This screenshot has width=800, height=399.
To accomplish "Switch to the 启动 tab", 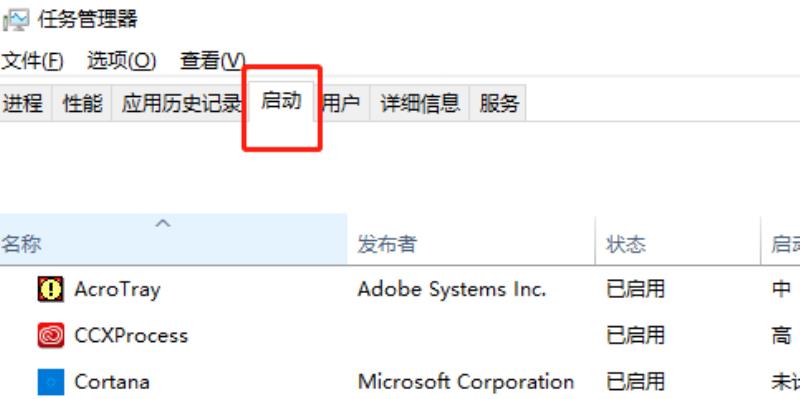I will [281, 101].
